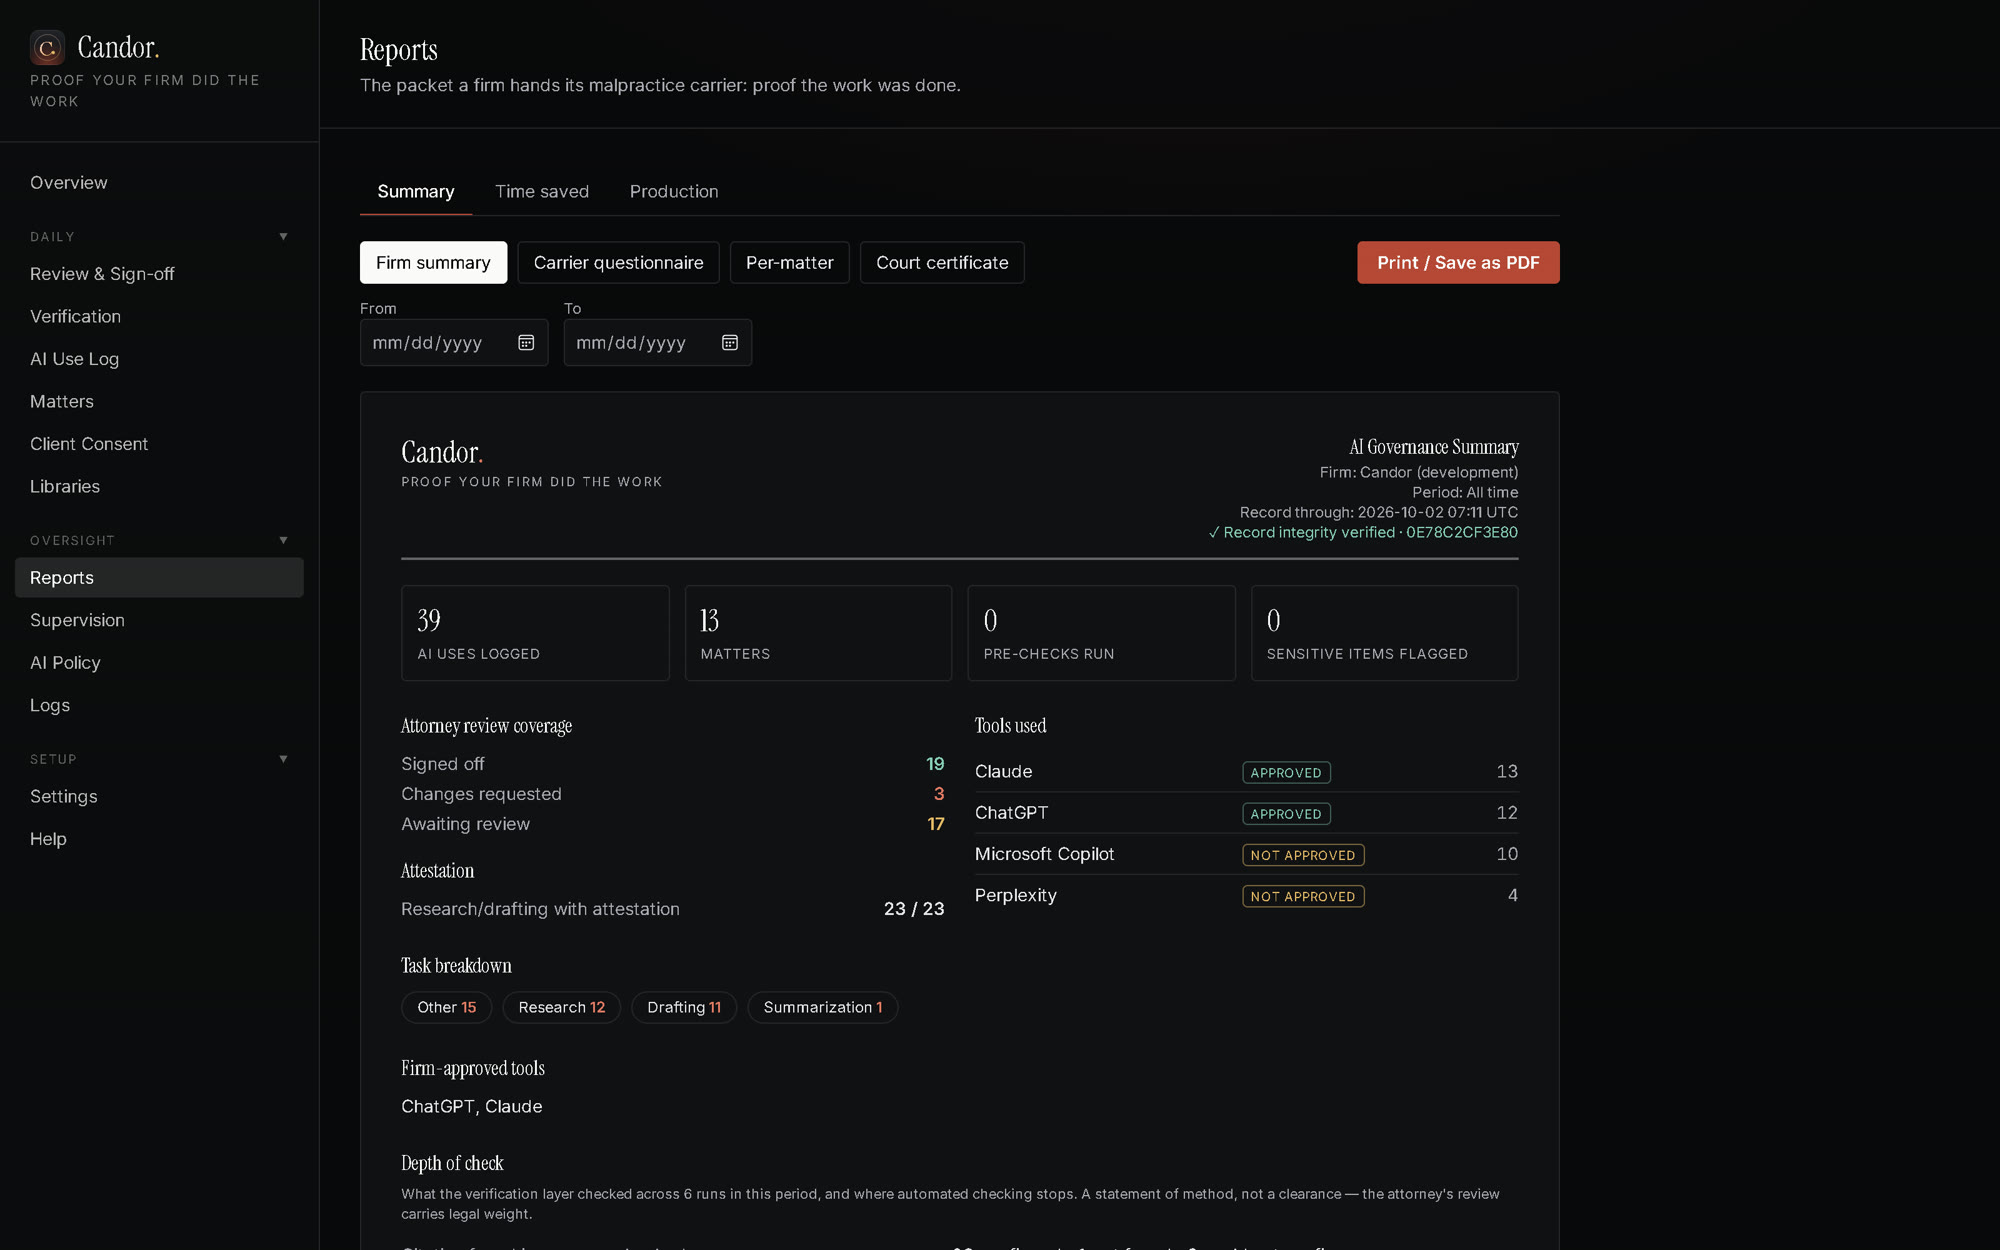
Task: Click the From date input field
Action: pyautogui.click(x=454, y=343)
